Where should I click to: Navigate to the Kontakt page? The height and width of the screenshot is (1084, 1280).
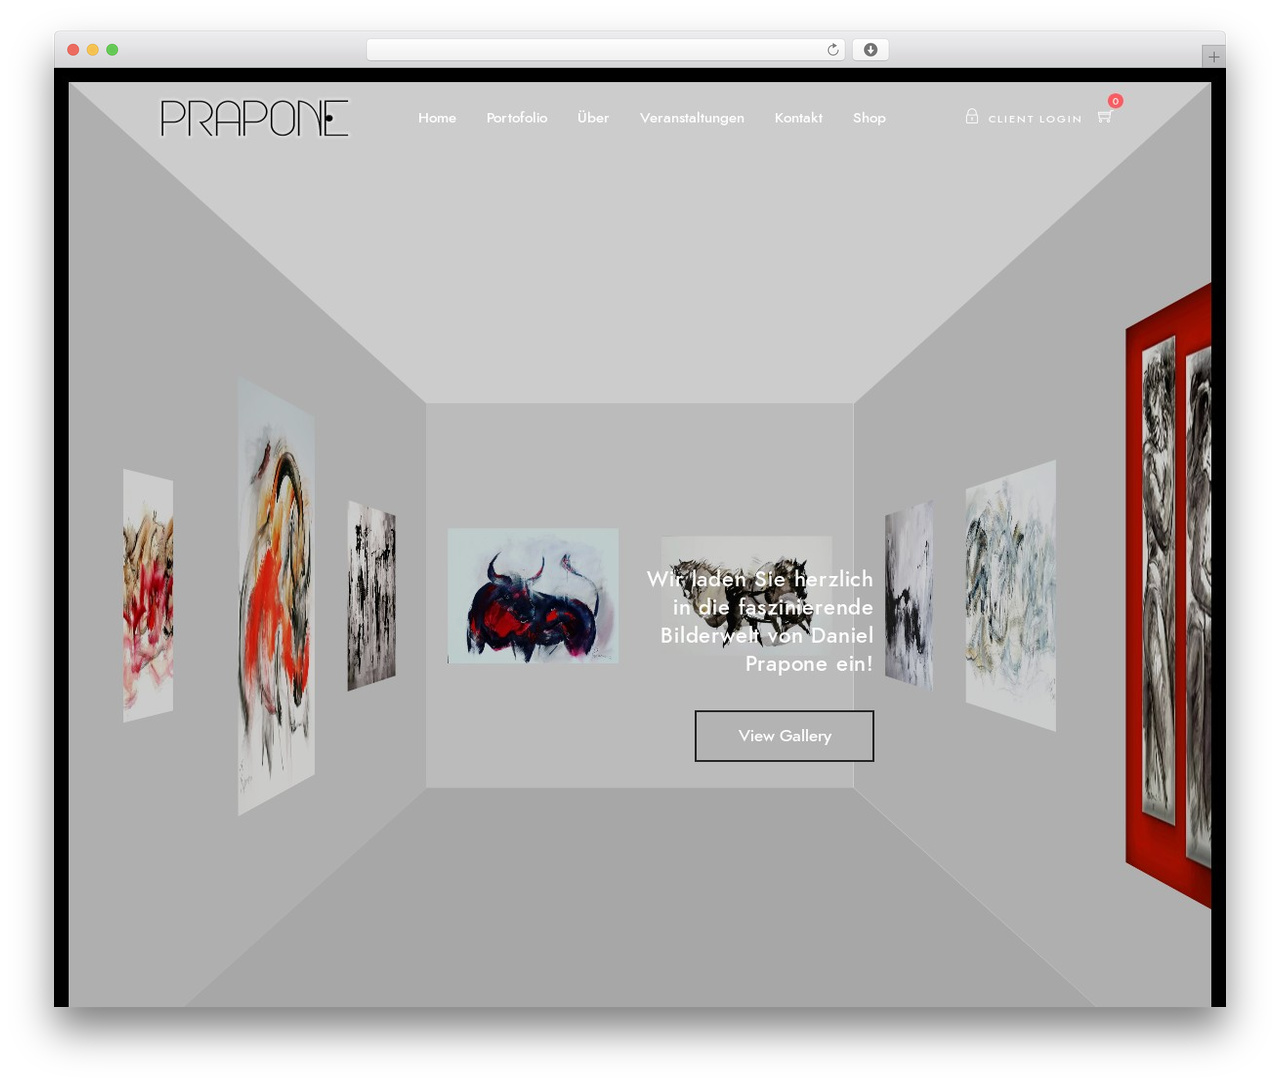[x=798, y=118]
